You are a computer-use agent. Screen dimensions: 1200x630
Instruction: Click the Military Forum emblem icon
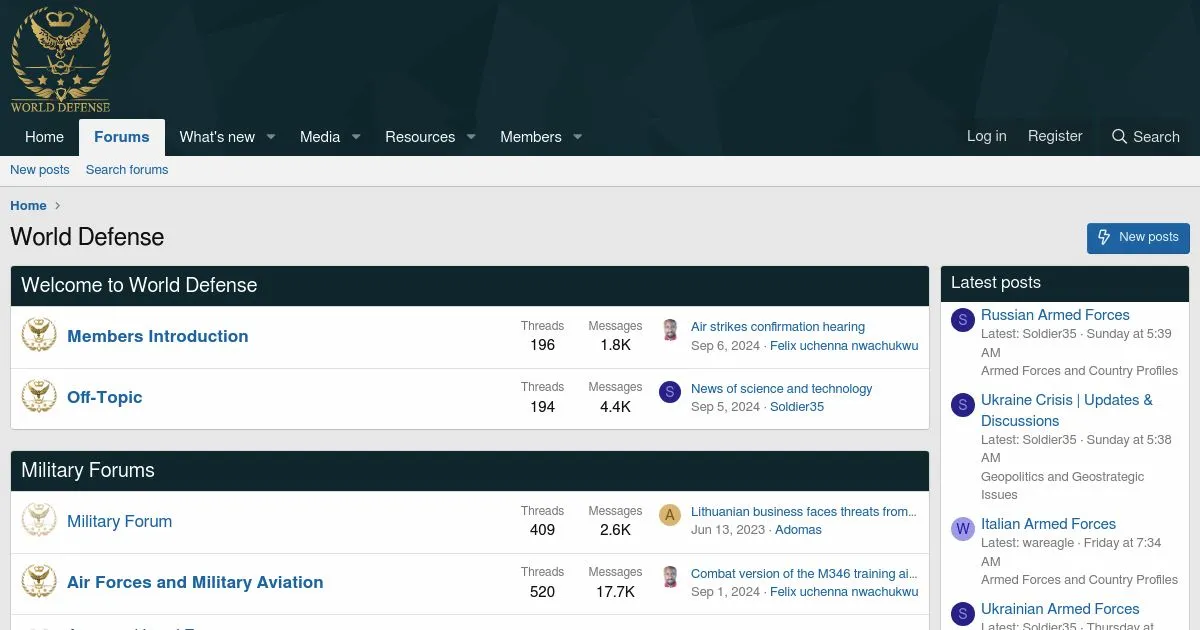pyautogui.click(x=39, y=521)
